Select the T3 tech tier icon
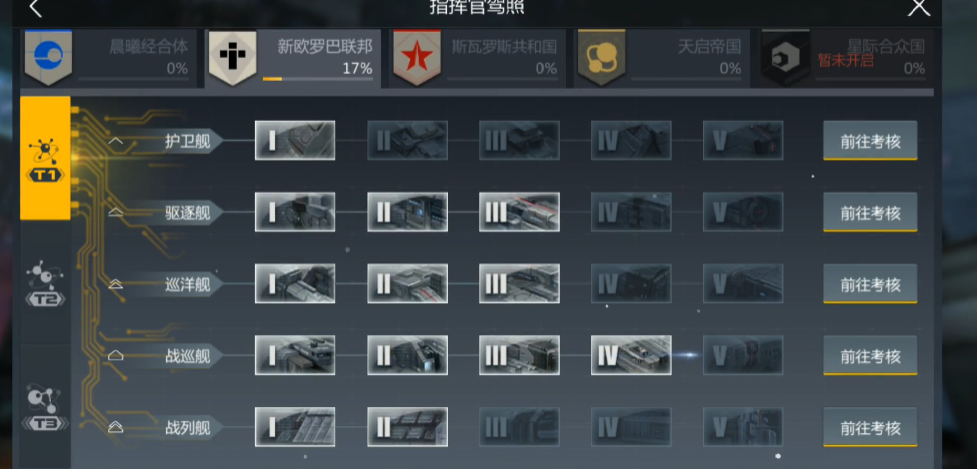 click(x=45, y=407)
